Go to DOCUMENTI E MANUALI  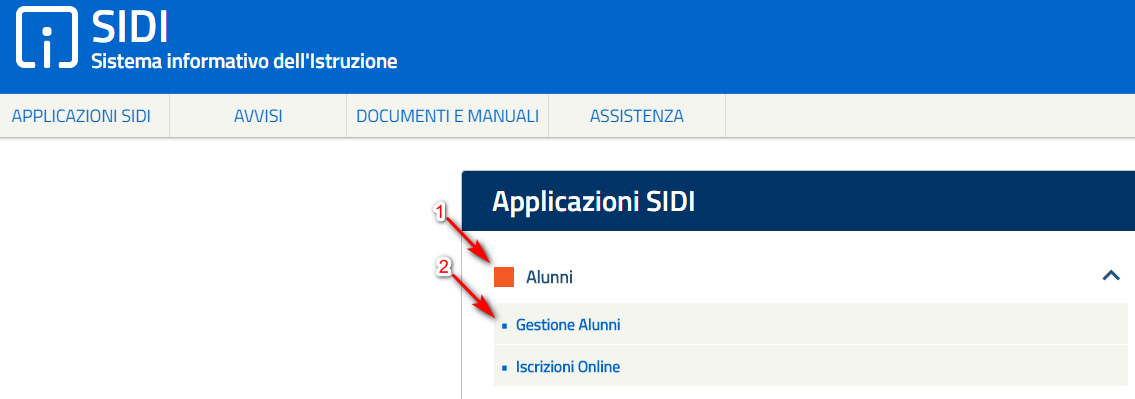pyautogui.click(x=447, y=116)
